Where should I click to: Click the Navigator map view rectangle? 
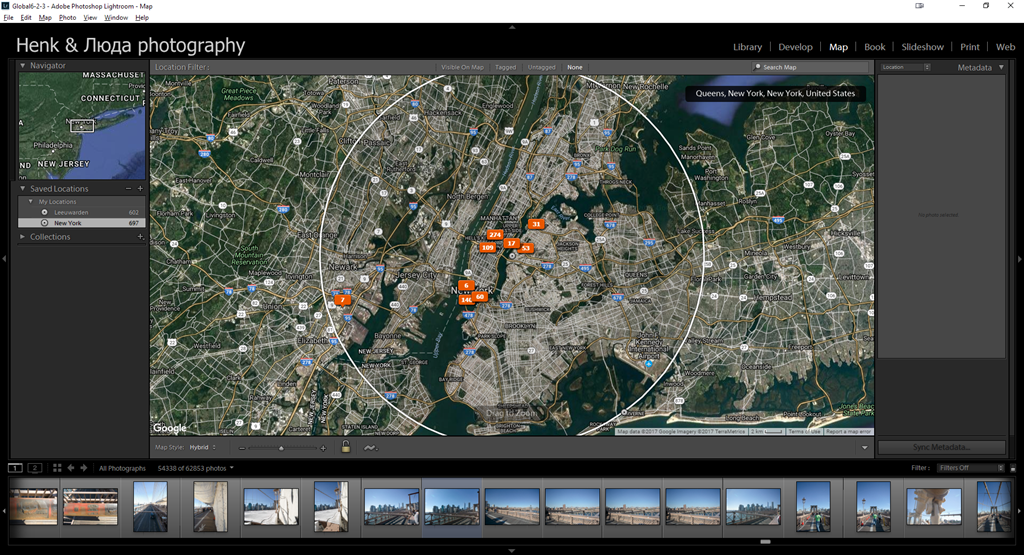click(82, 125)
